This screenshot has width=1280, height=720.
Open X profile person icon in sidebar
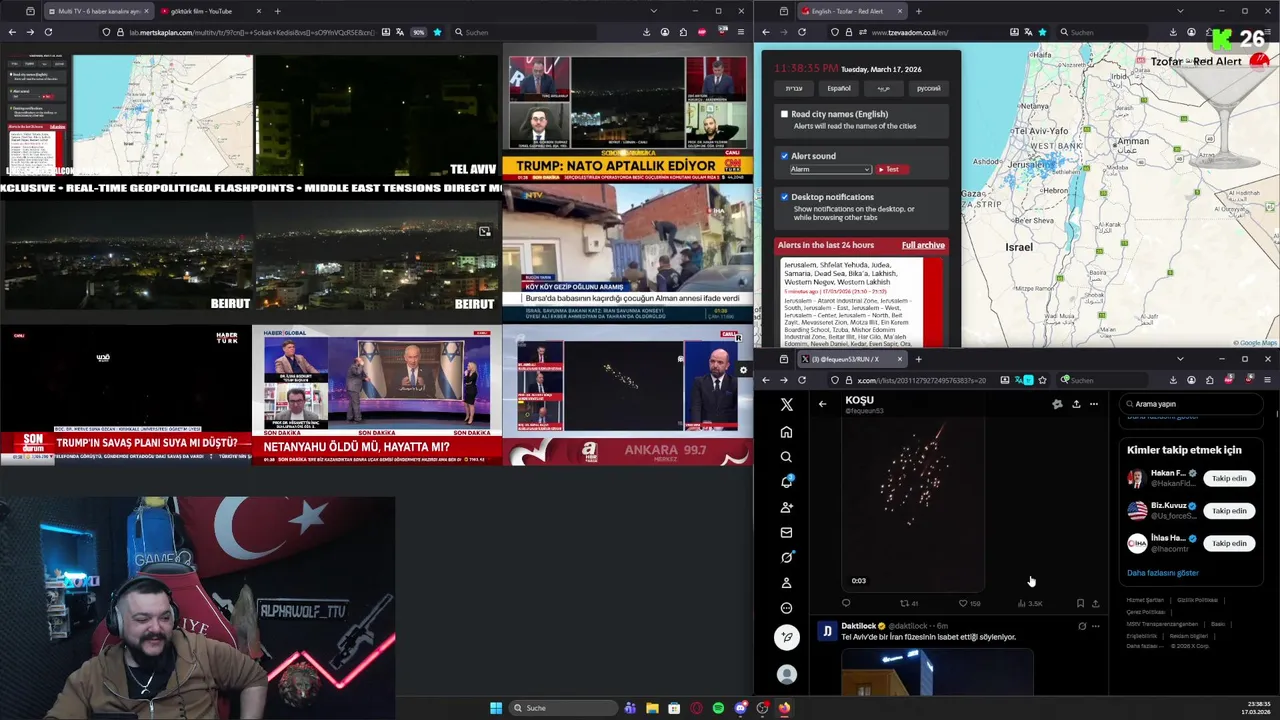tap(786, 582)
